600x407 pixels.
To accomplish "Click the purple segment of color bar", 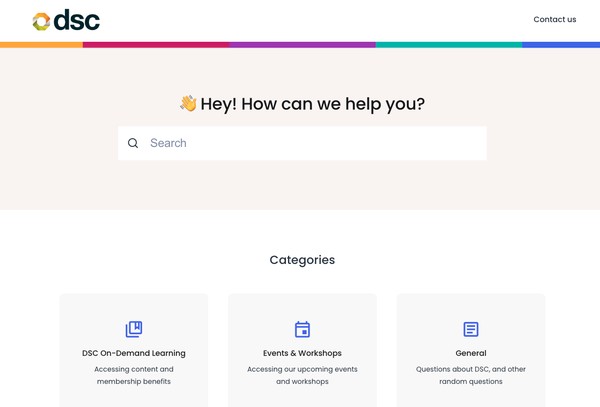I will click(302, 45).
